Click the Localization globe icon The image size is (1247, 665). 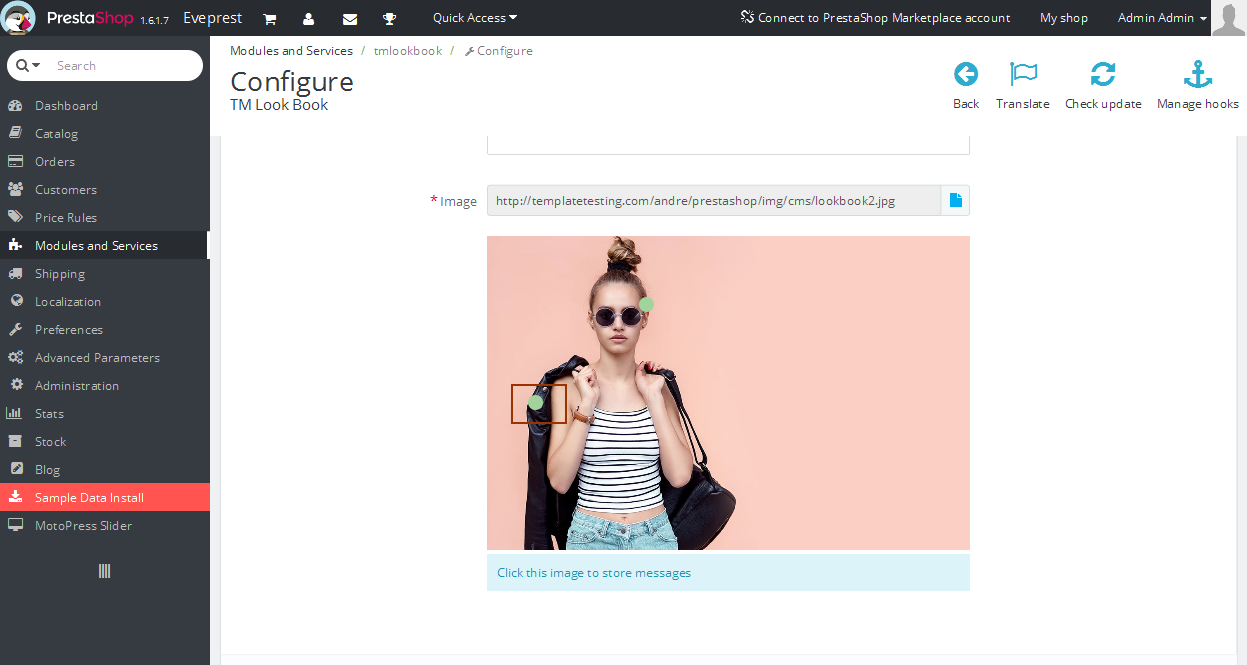tap(15, 301)
